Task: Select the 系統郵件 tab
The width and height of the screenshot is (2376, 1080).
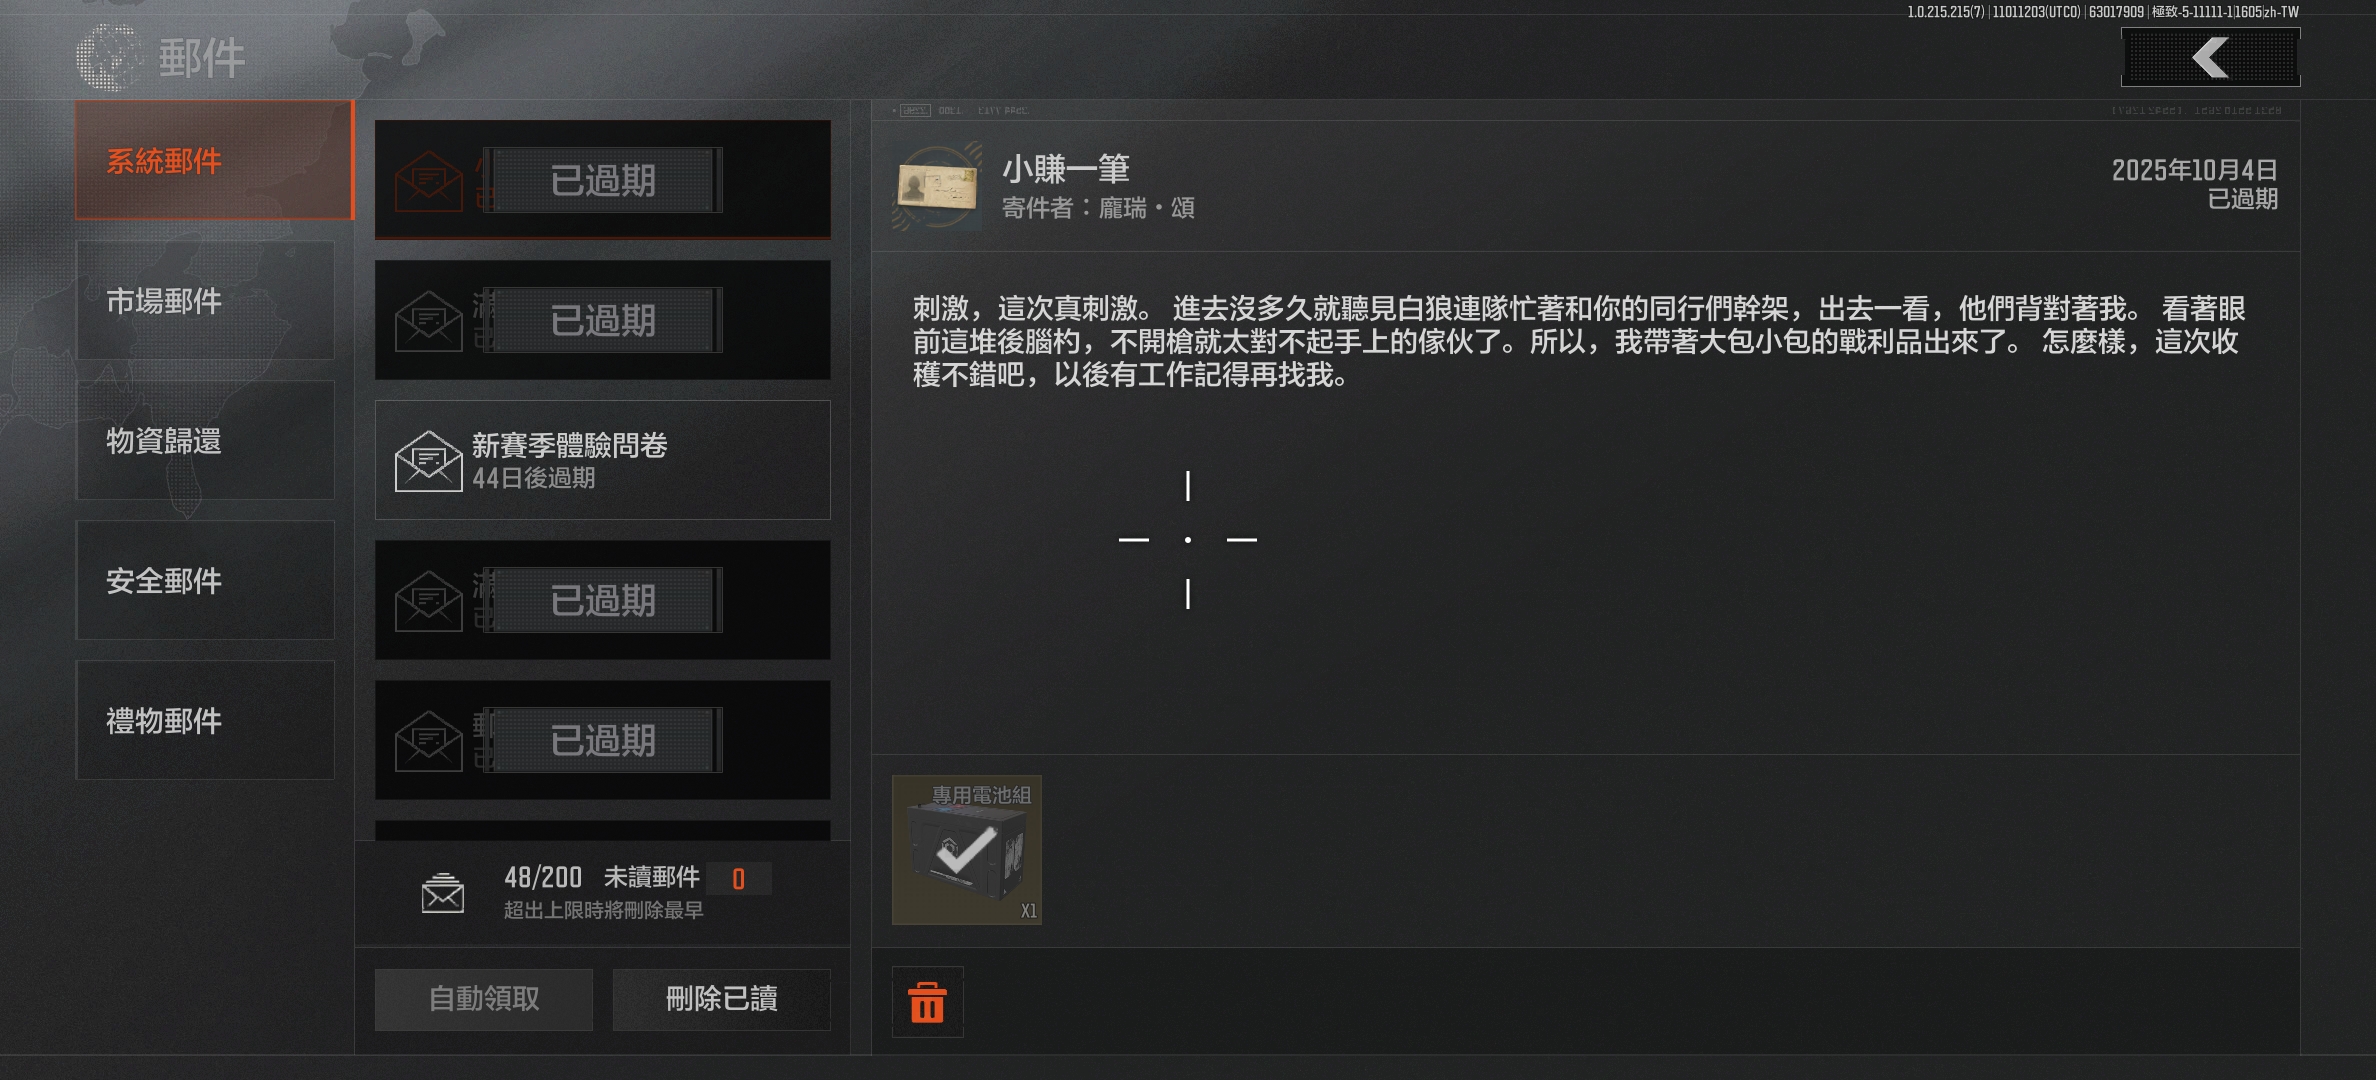Action: pyautogui.click(x=214, y=160)
